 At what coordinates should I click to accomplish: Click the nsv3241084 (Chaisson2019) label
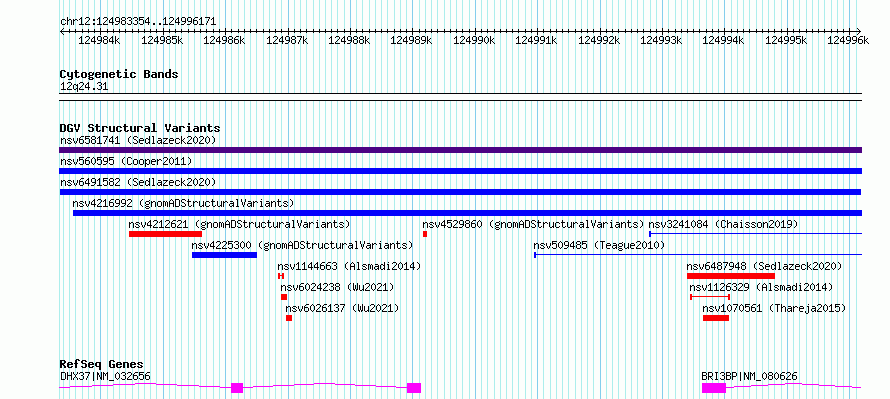click(723, 224)
